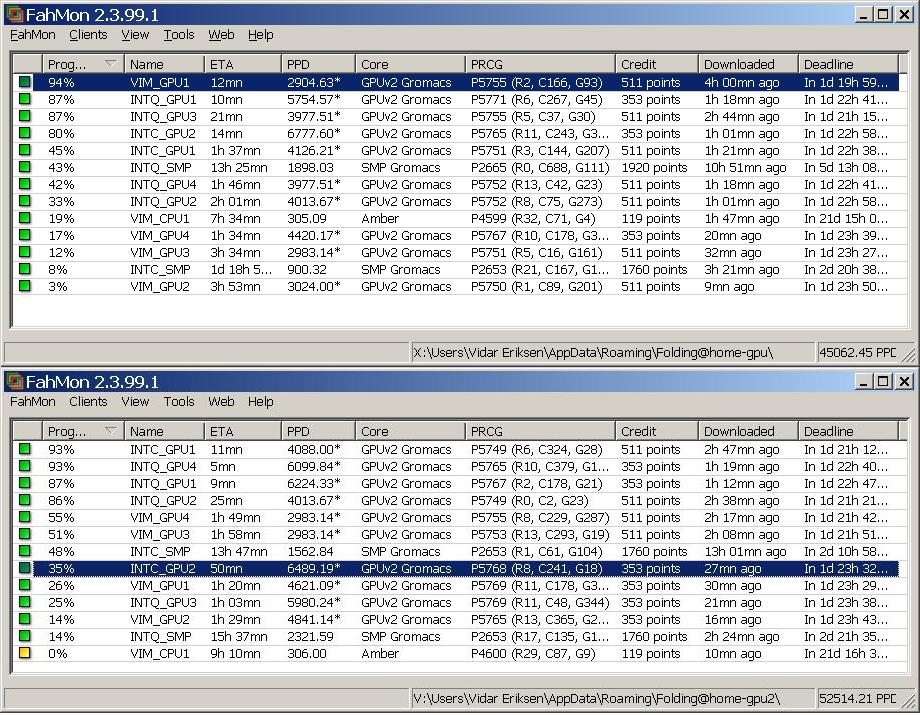The image size is (920, 715).
Task: Click the FahMon app icon in bottom window title bar
Action: pyautogui.click(x=14, y=381)
